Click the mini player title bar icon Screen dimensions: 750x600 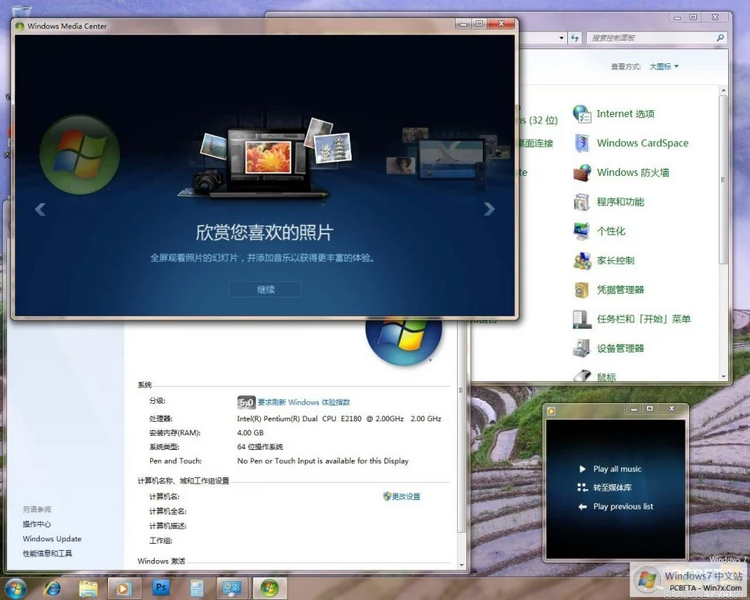(551, 411)
